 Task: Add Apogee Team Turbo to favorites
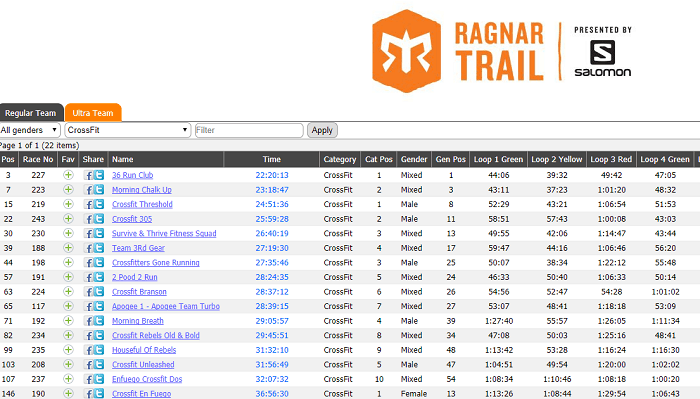[x=68, y=306]
